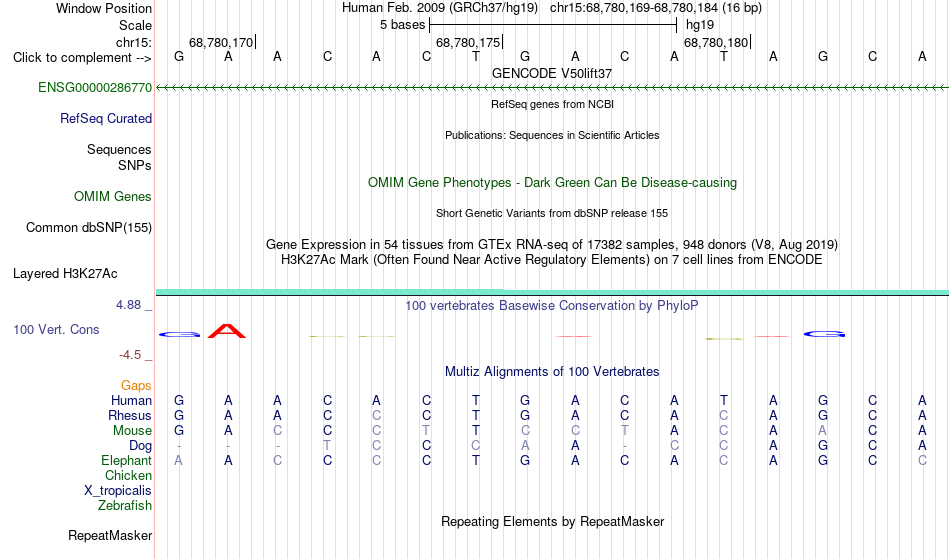Click the GTEx Gene Expression track title

coord(552,245)
